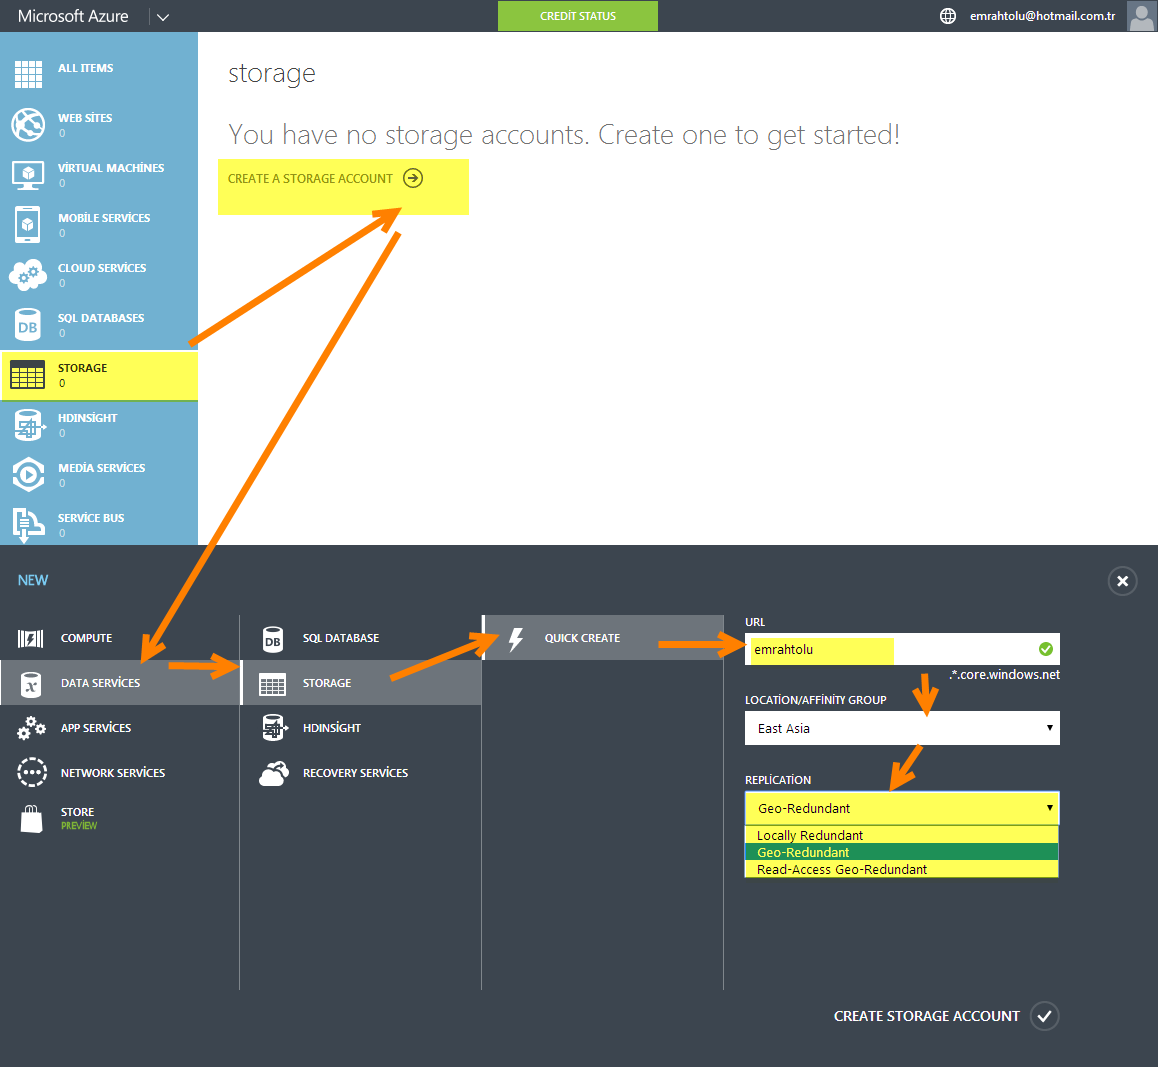
Task: Click the green URL validation checkmark
Action: [x=1046, y=649]
